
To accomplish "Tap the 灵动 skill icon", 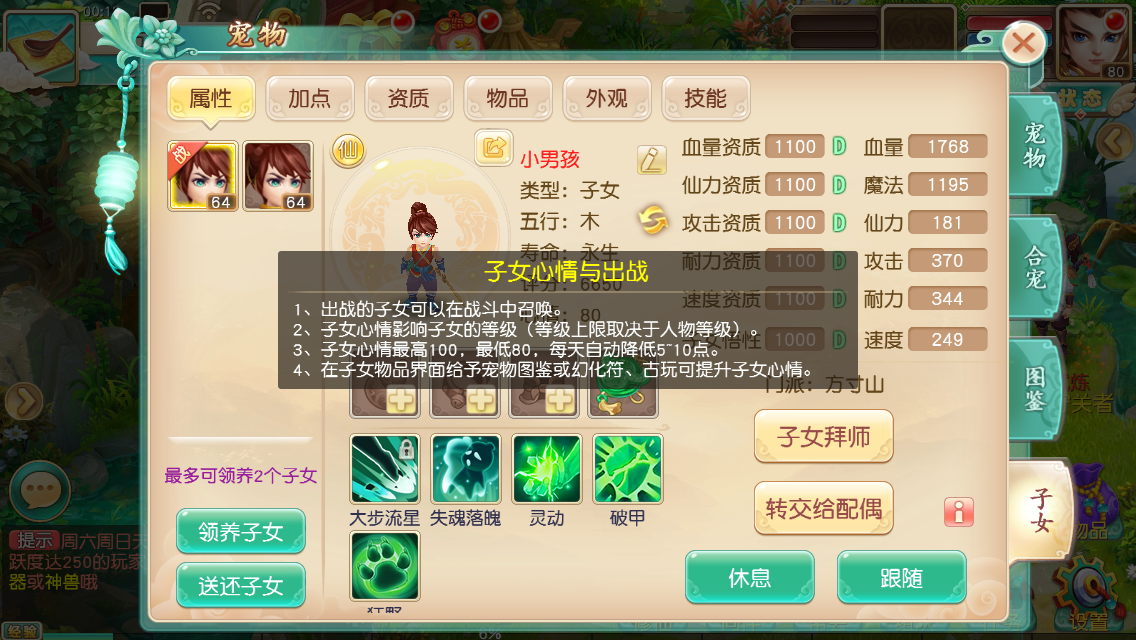I will click(x=547, y=469).
